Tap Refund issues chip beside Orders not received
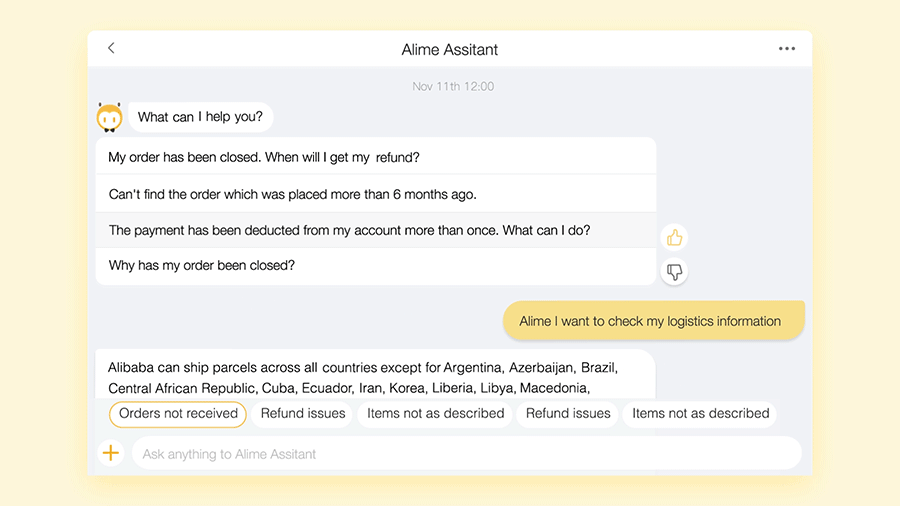This screenshot has width=900, height=506. tap(303, 413)
